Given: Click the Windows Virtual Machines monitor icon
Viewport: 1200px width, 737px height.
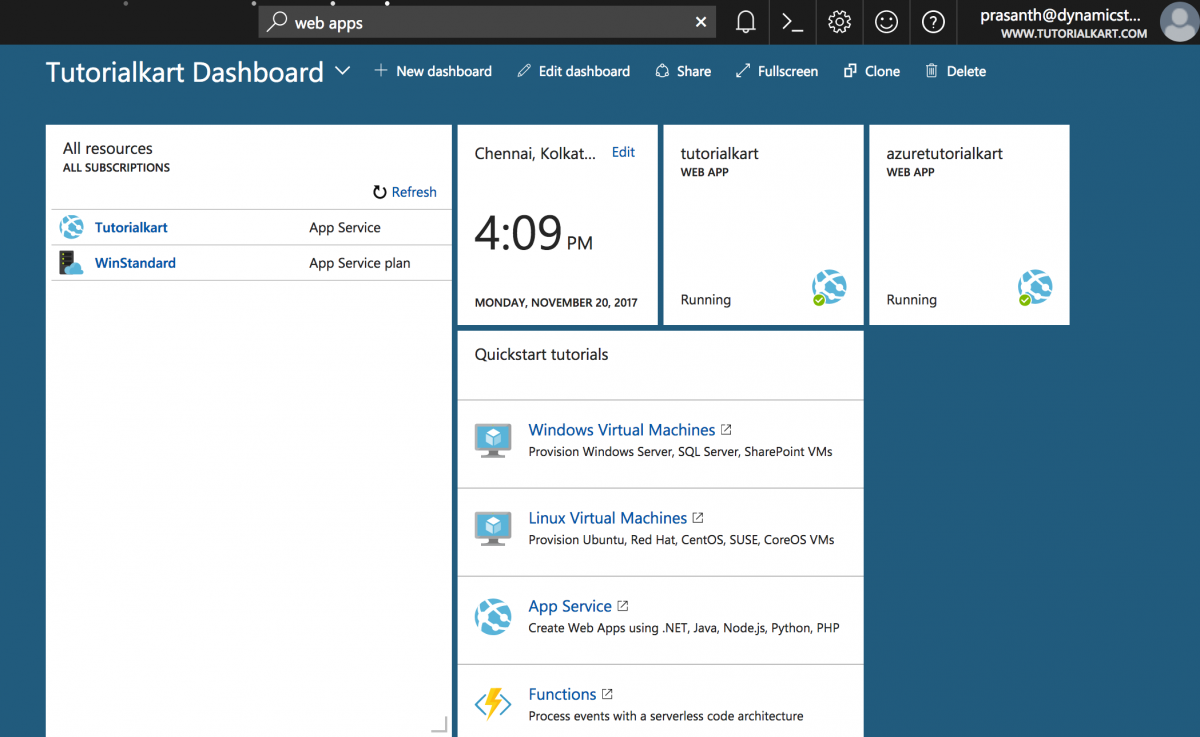Looking at the screenshot, I should (x=493, y=441).
